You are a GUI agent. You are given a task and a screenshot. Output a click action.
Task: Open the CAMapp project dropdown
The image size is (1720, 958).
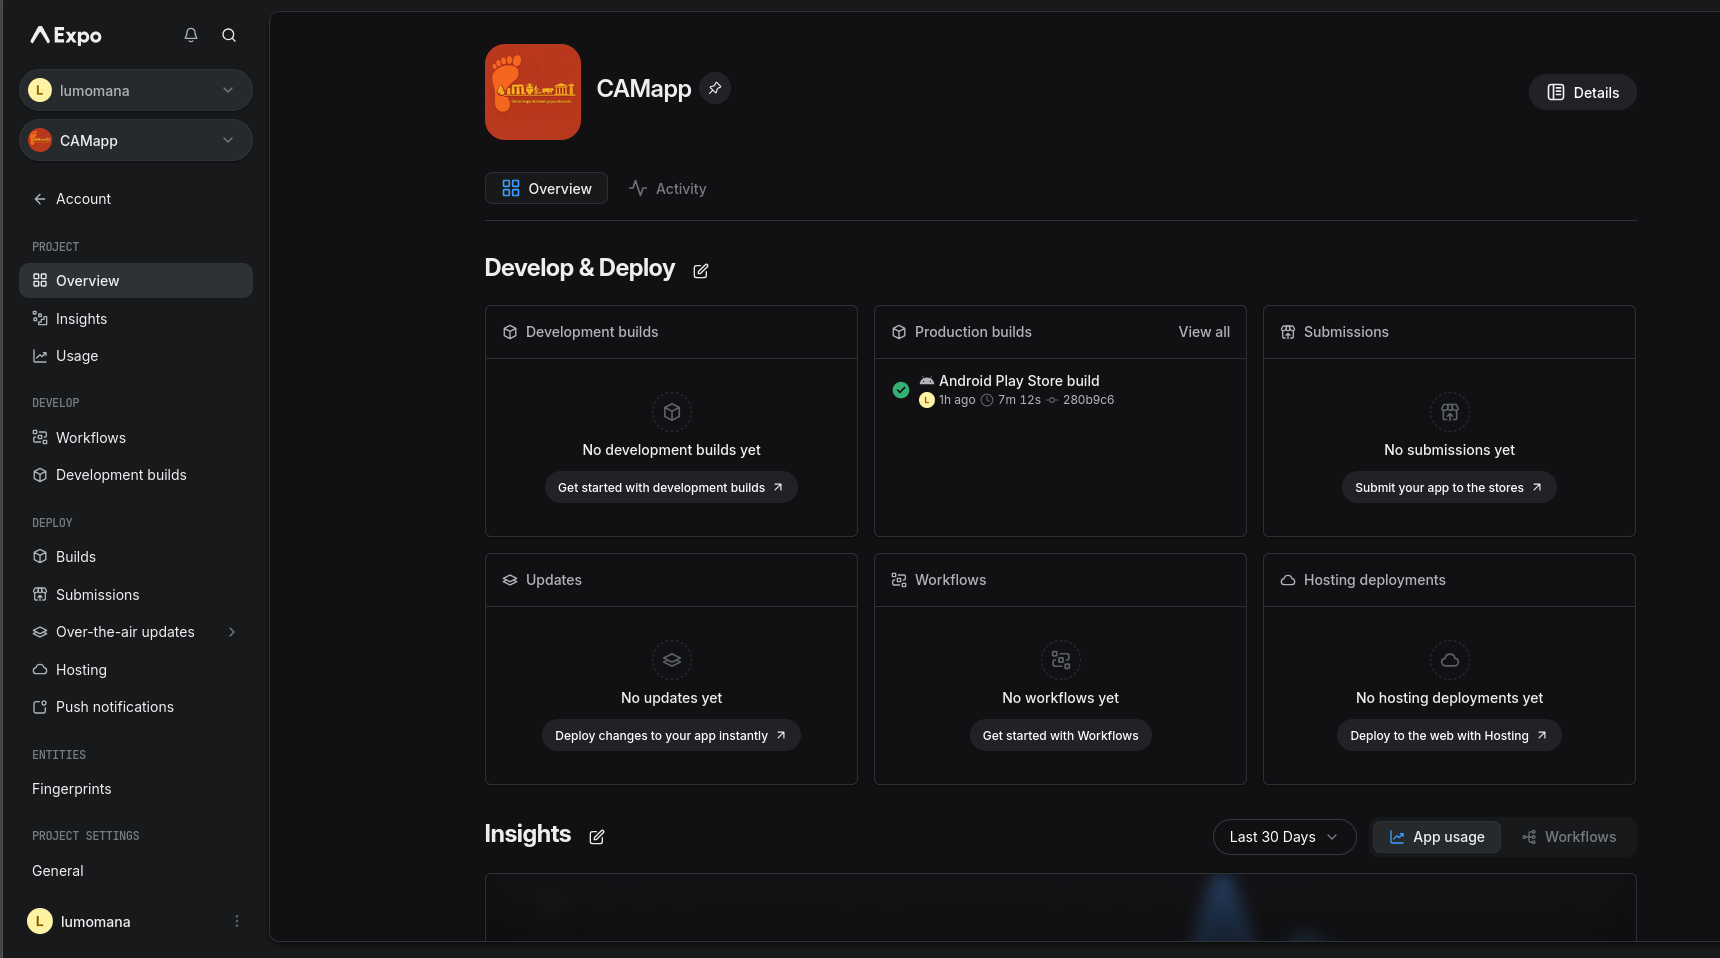point(136,140)
